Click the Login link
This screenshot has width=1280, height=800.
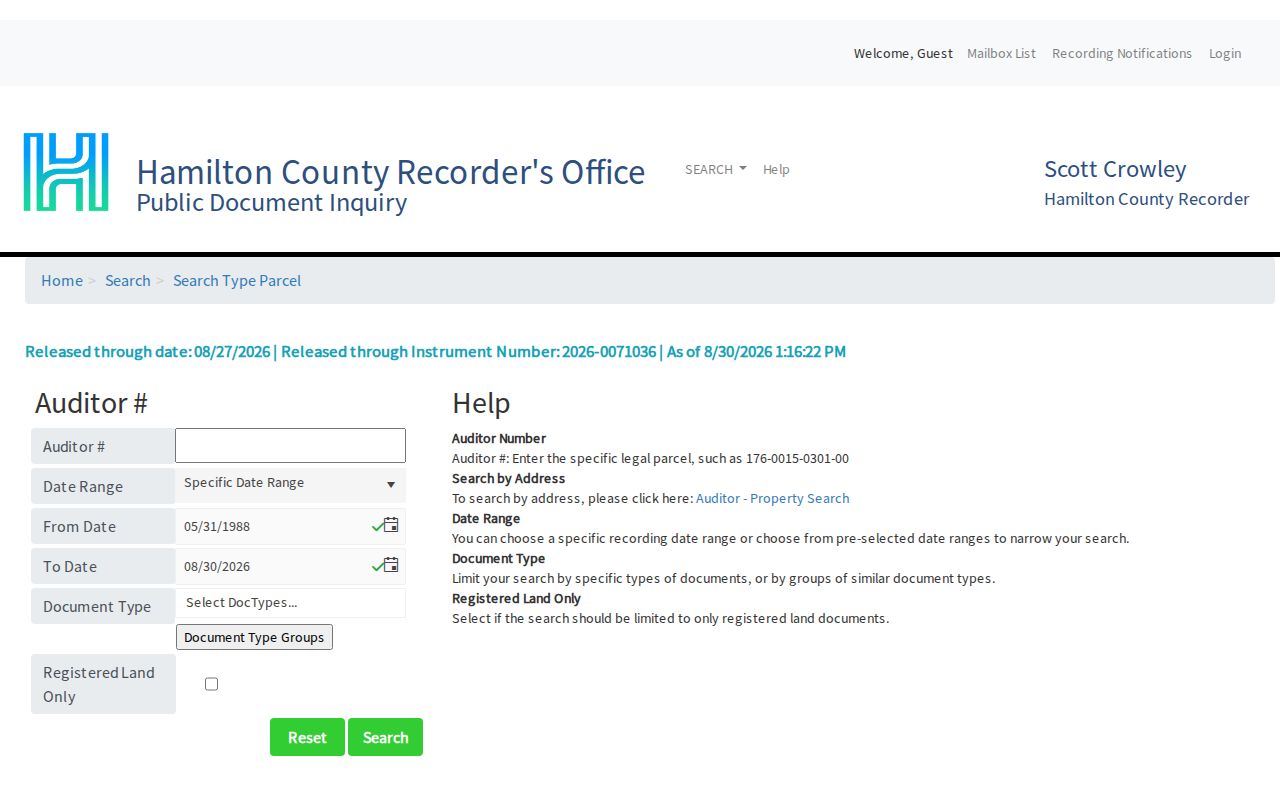(1225, 53)
